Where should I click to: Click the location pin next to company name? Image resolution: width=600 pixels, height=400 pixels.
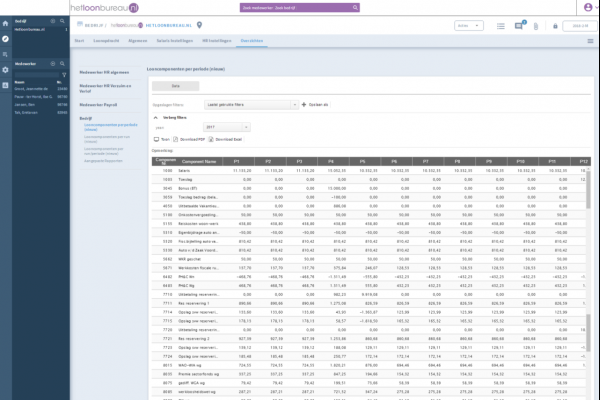[x=199, y=25]
